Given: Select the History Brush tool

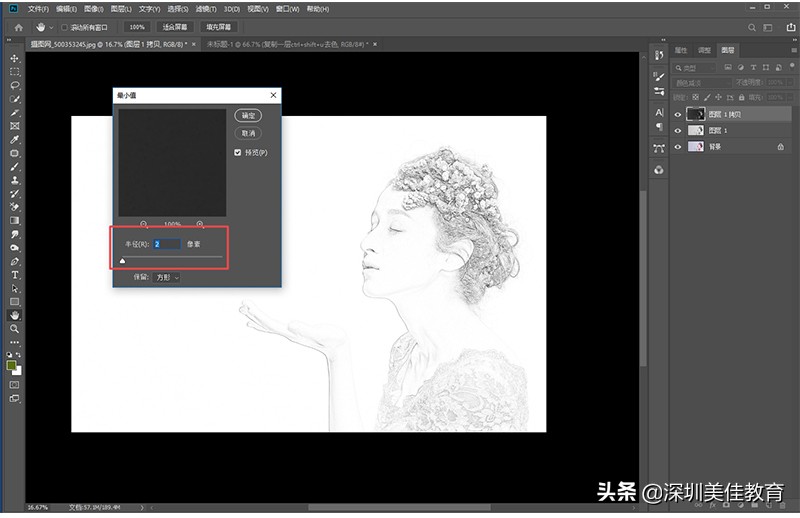Looking at the screenshot, I should pos(14,193).
